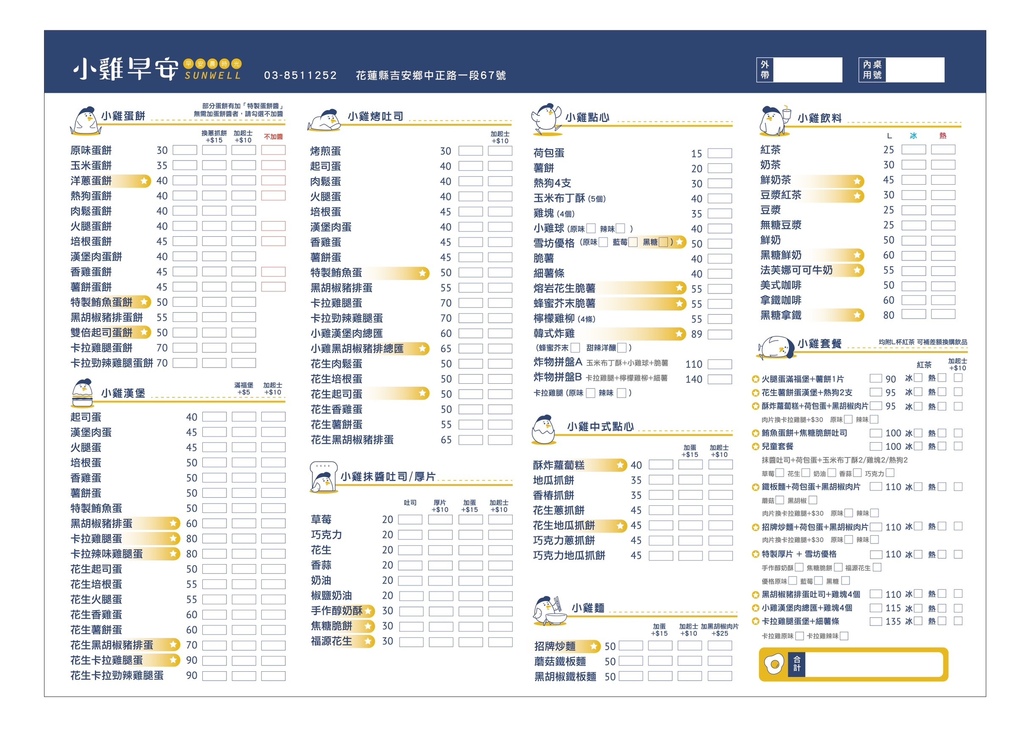Click the lying chick icon beside 小雞套餐
This screenshot has height=734, width=1024.
point(776,346)
